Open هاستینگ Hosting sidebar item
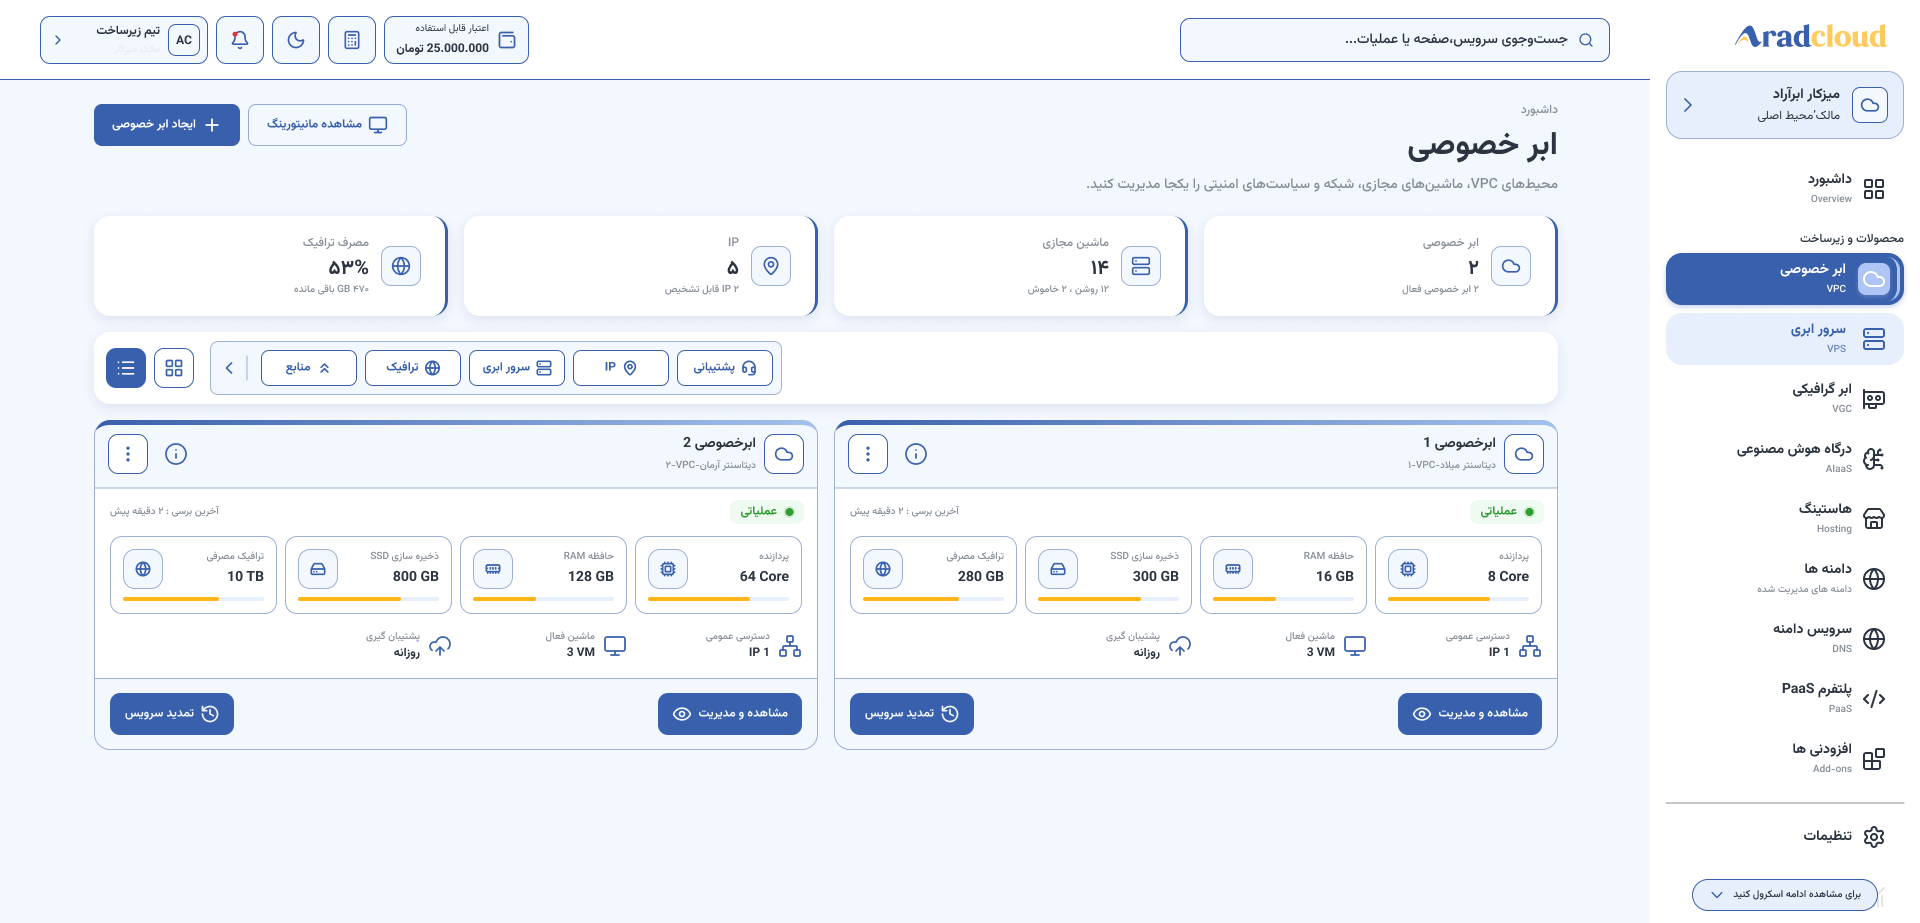 click(x=1784, y=519)
